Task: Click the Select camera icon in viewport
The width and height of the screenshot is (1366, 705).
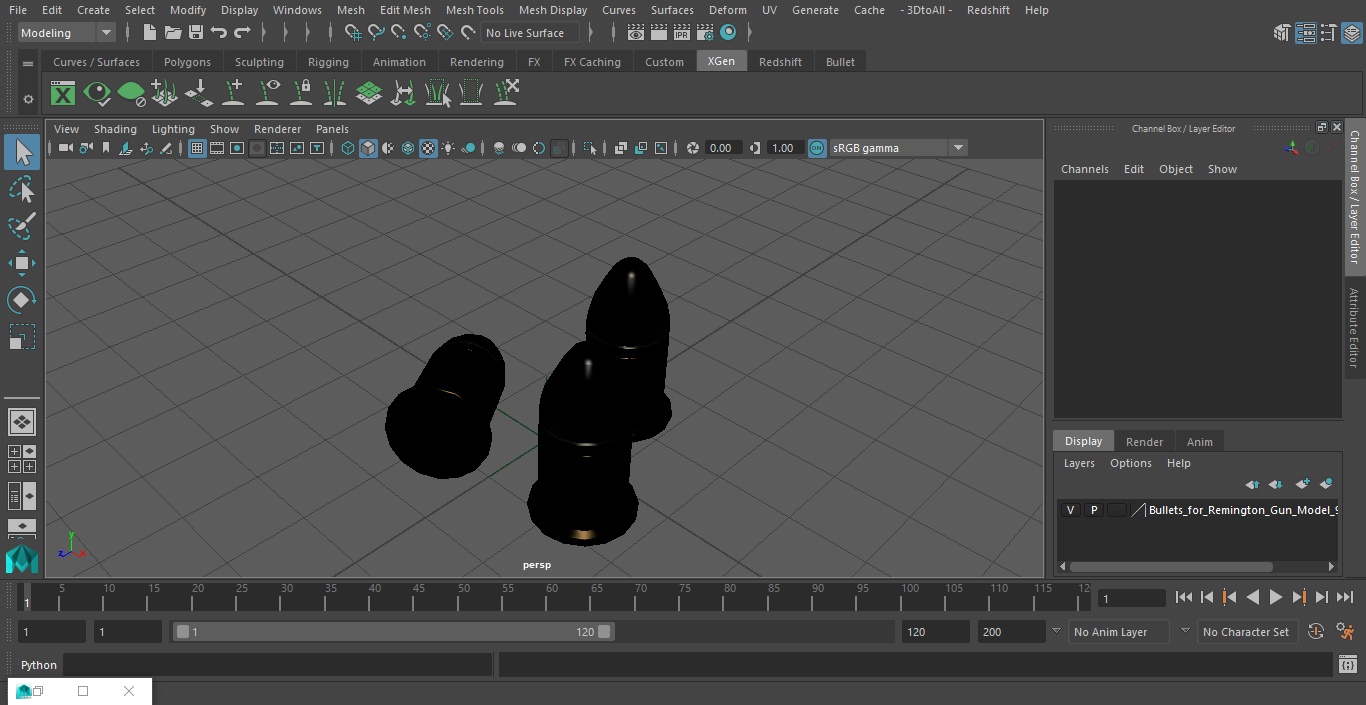Action: coord(65,148)
